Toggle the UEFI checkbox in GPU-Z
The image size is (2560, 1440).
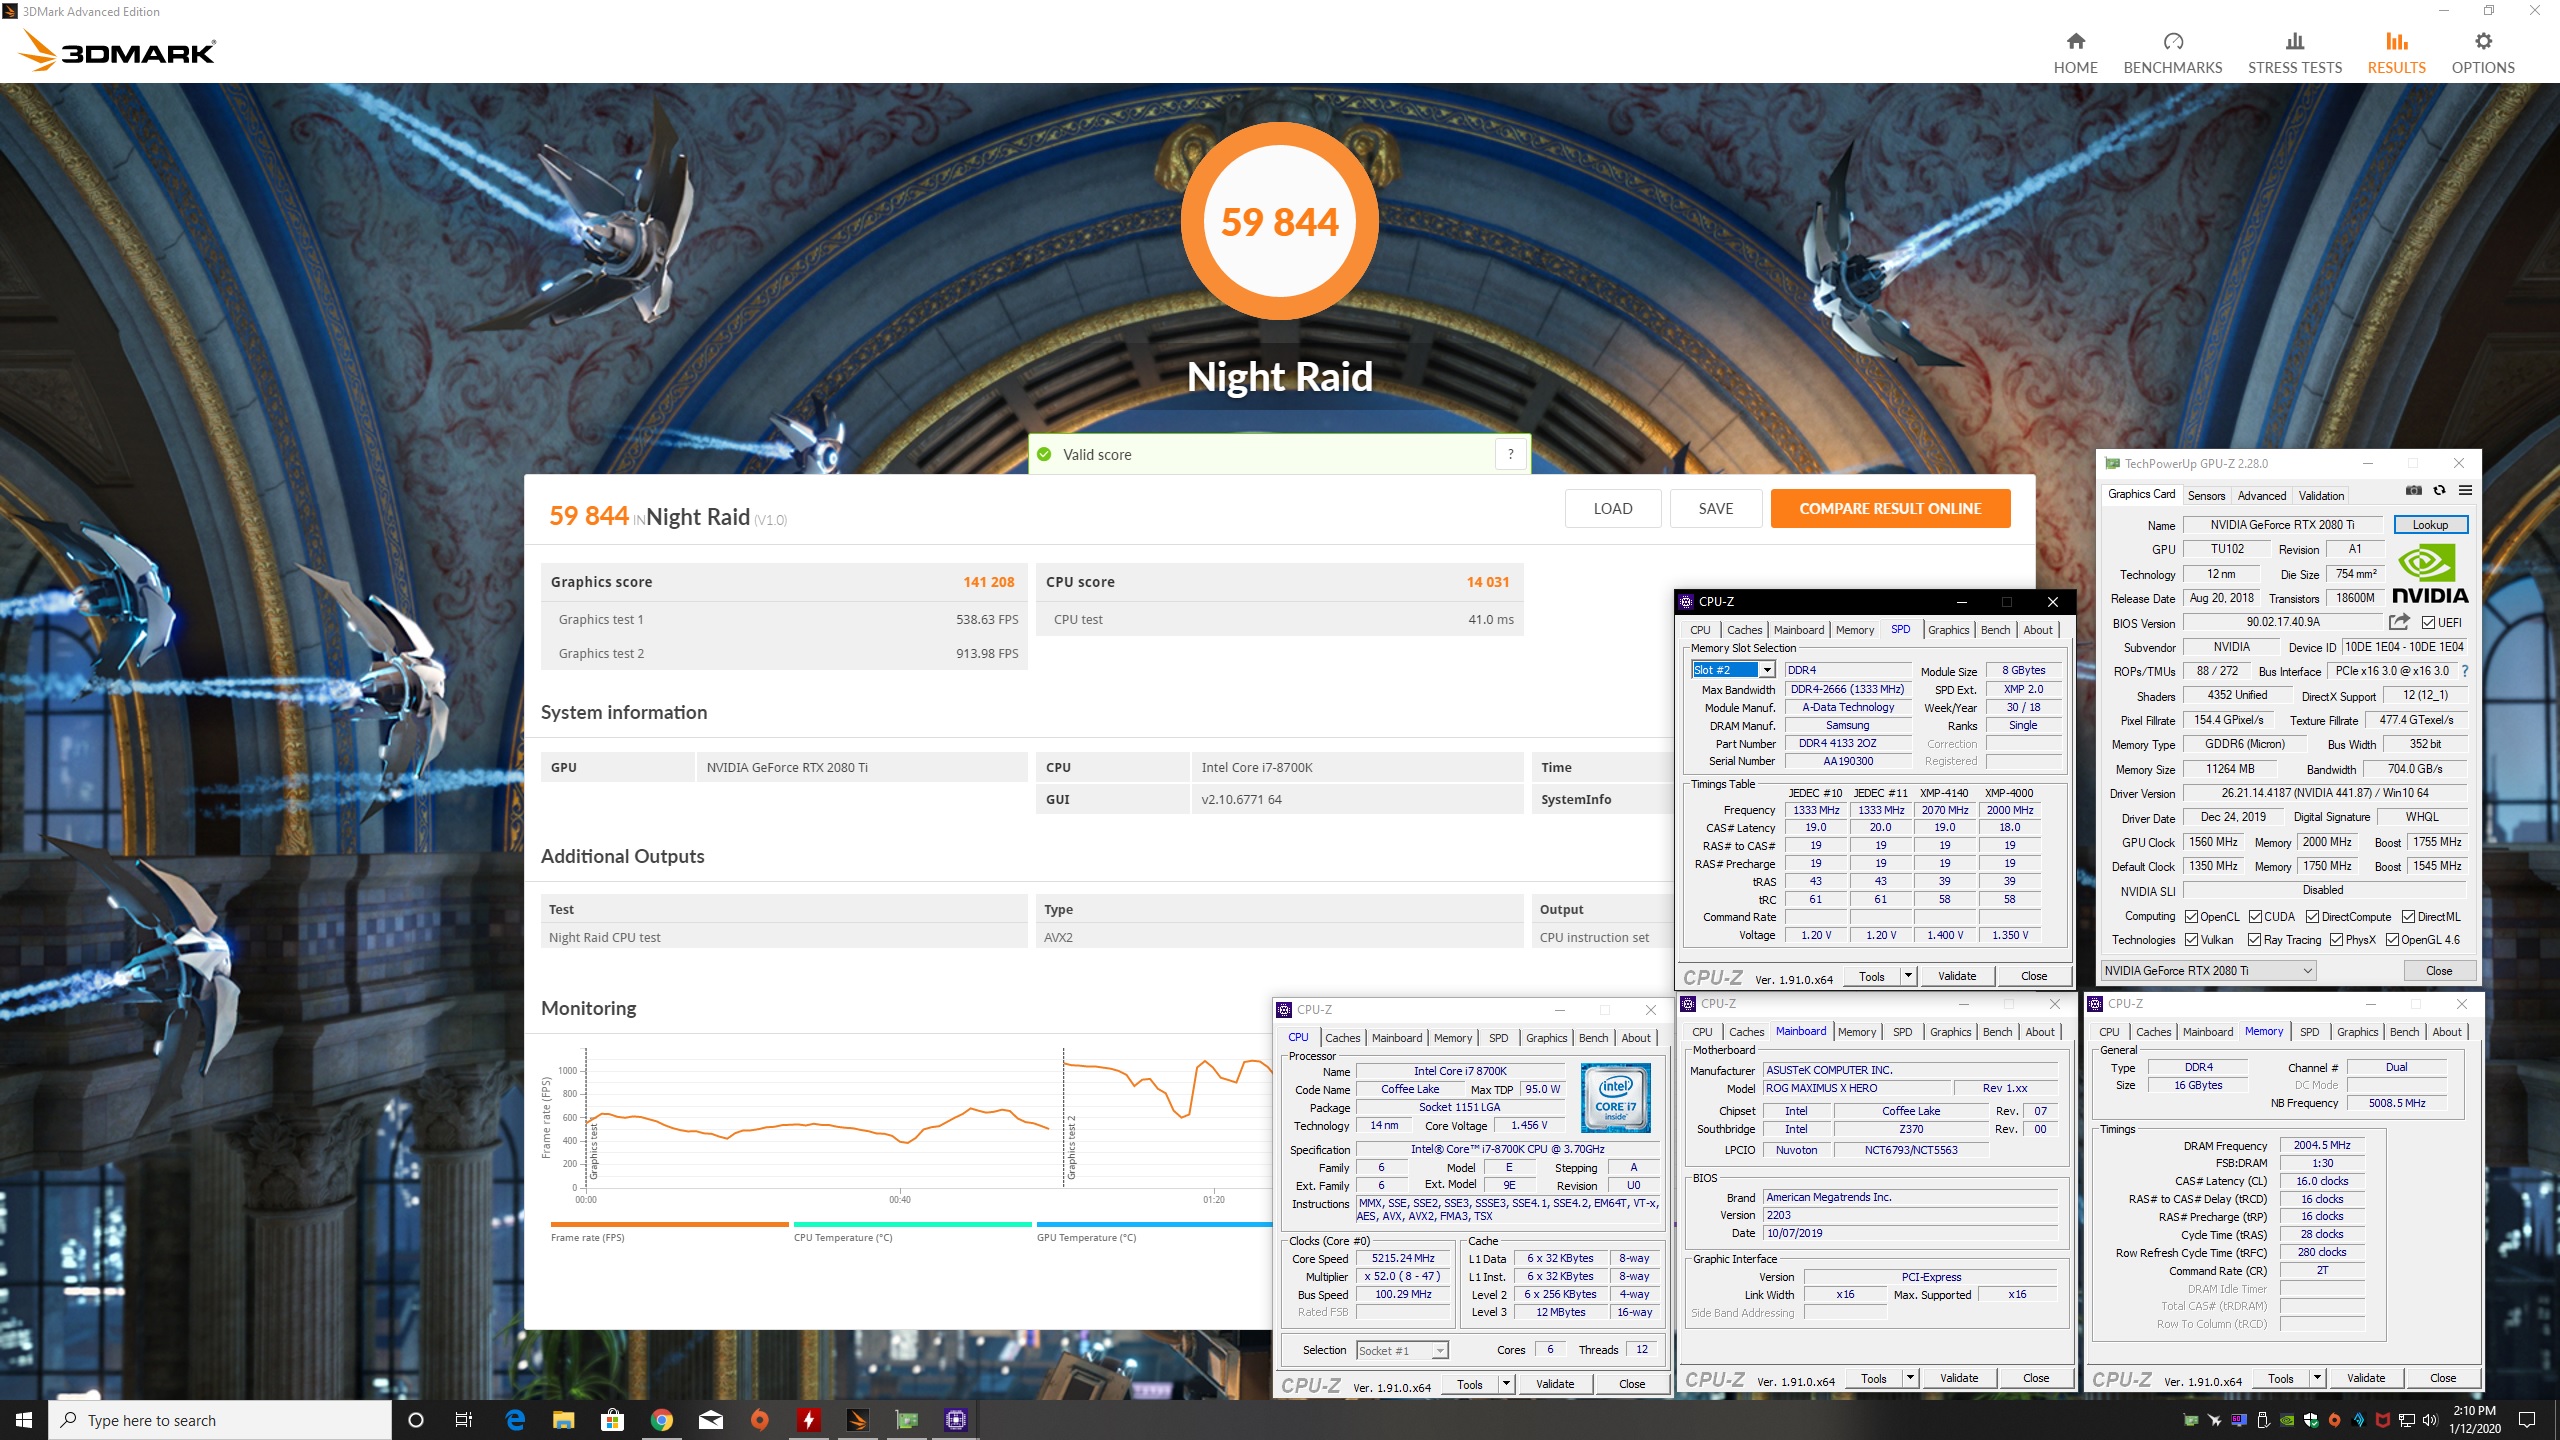[2428, 623]
